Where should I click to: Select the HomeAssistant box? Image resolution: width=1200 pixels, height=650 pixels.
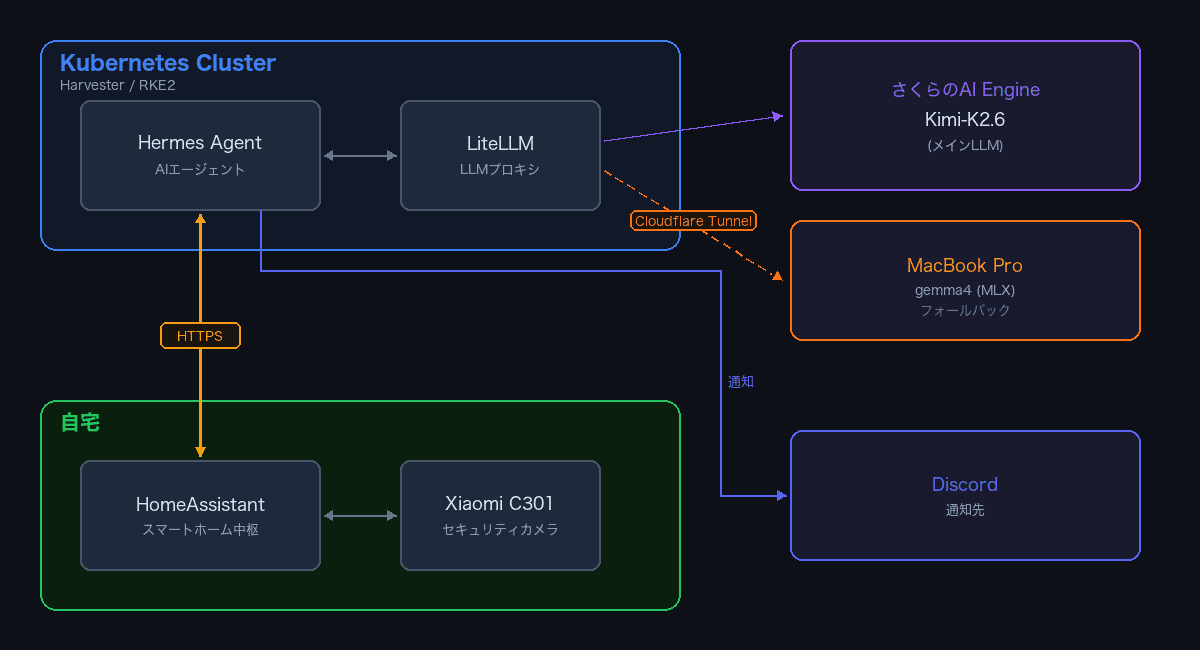[x=200, y=515]
